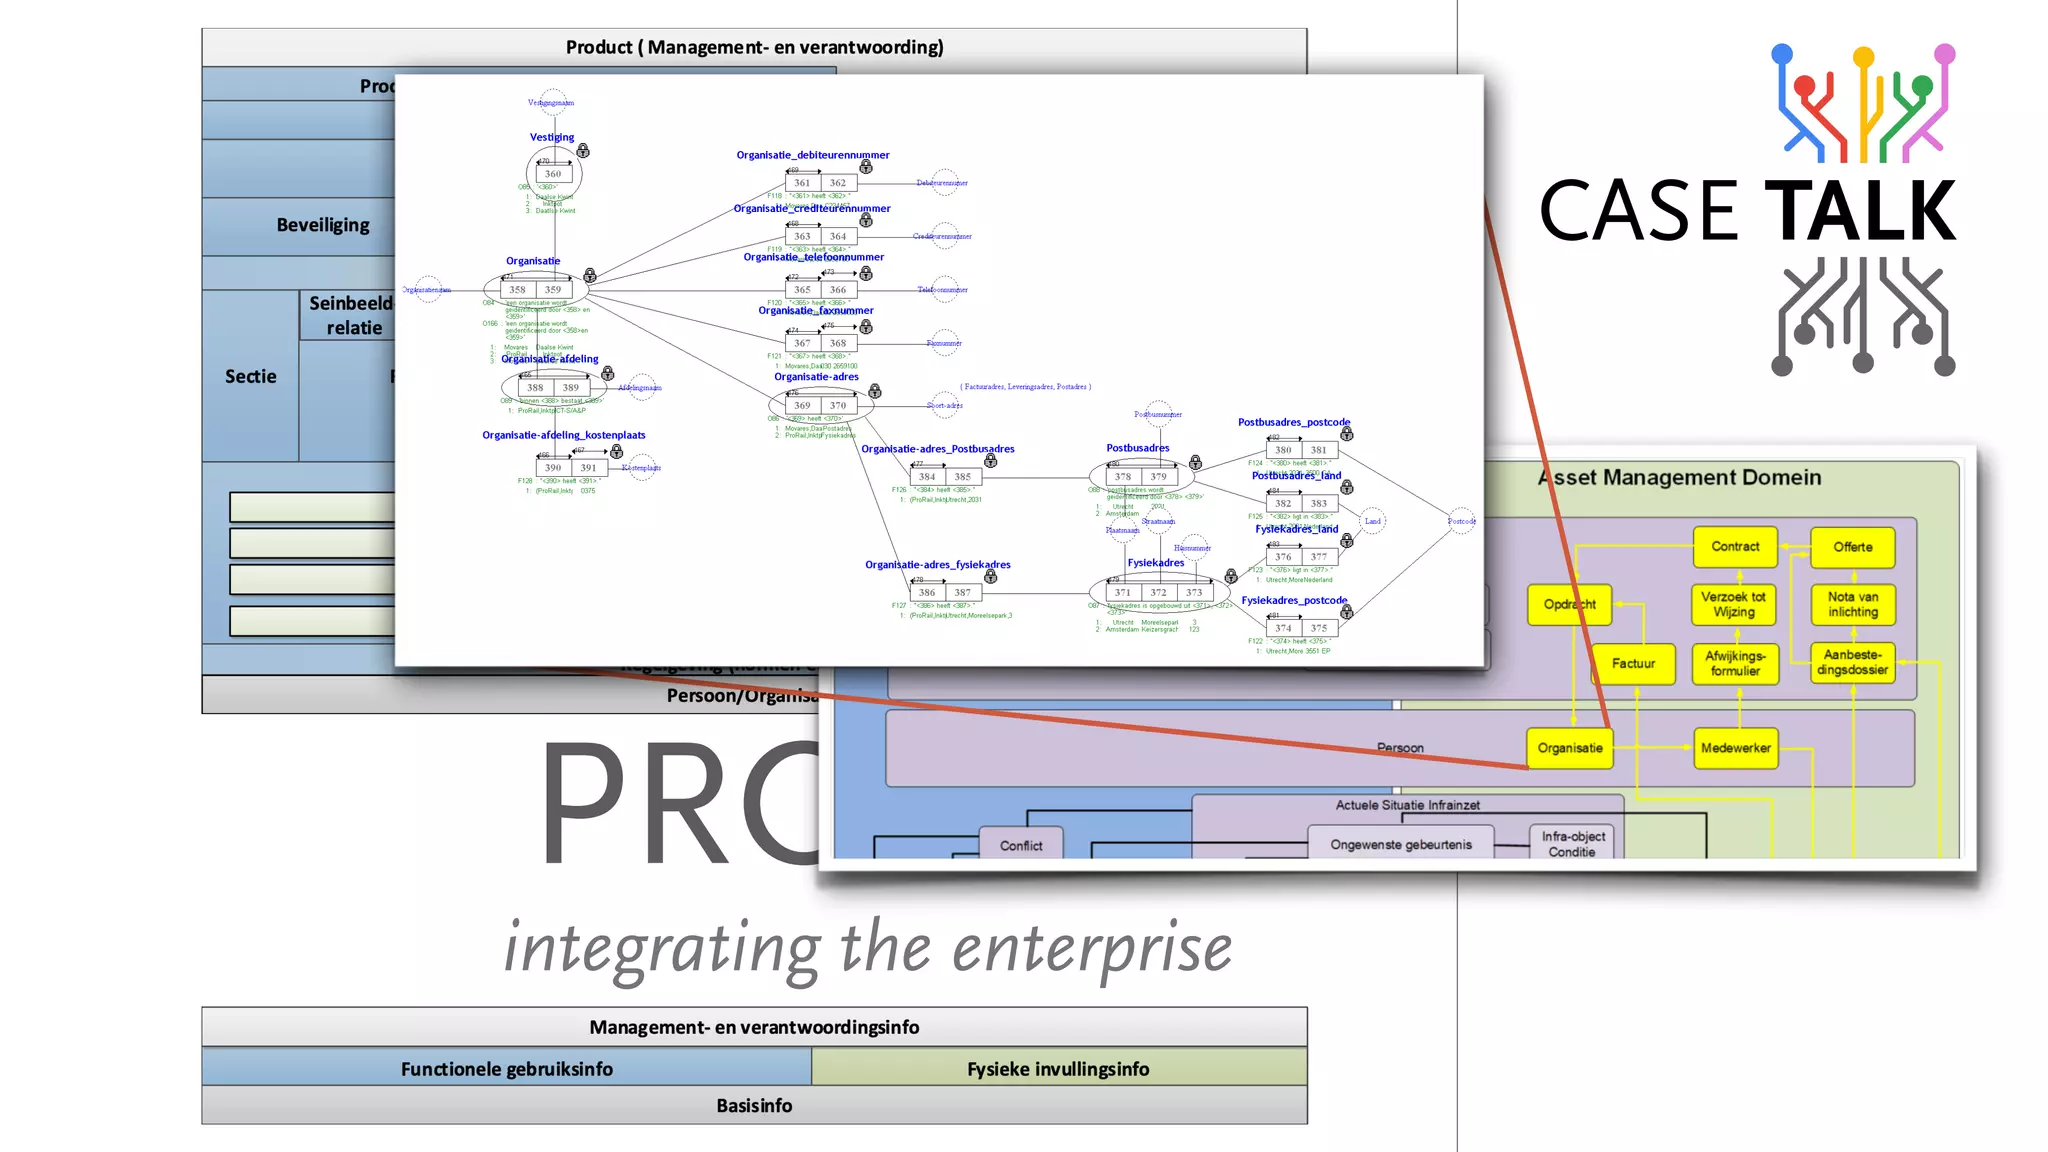Click the yellow Factuur box
The height and width of the screenshot is (1152, 2048).
[x=1633, y=664]
